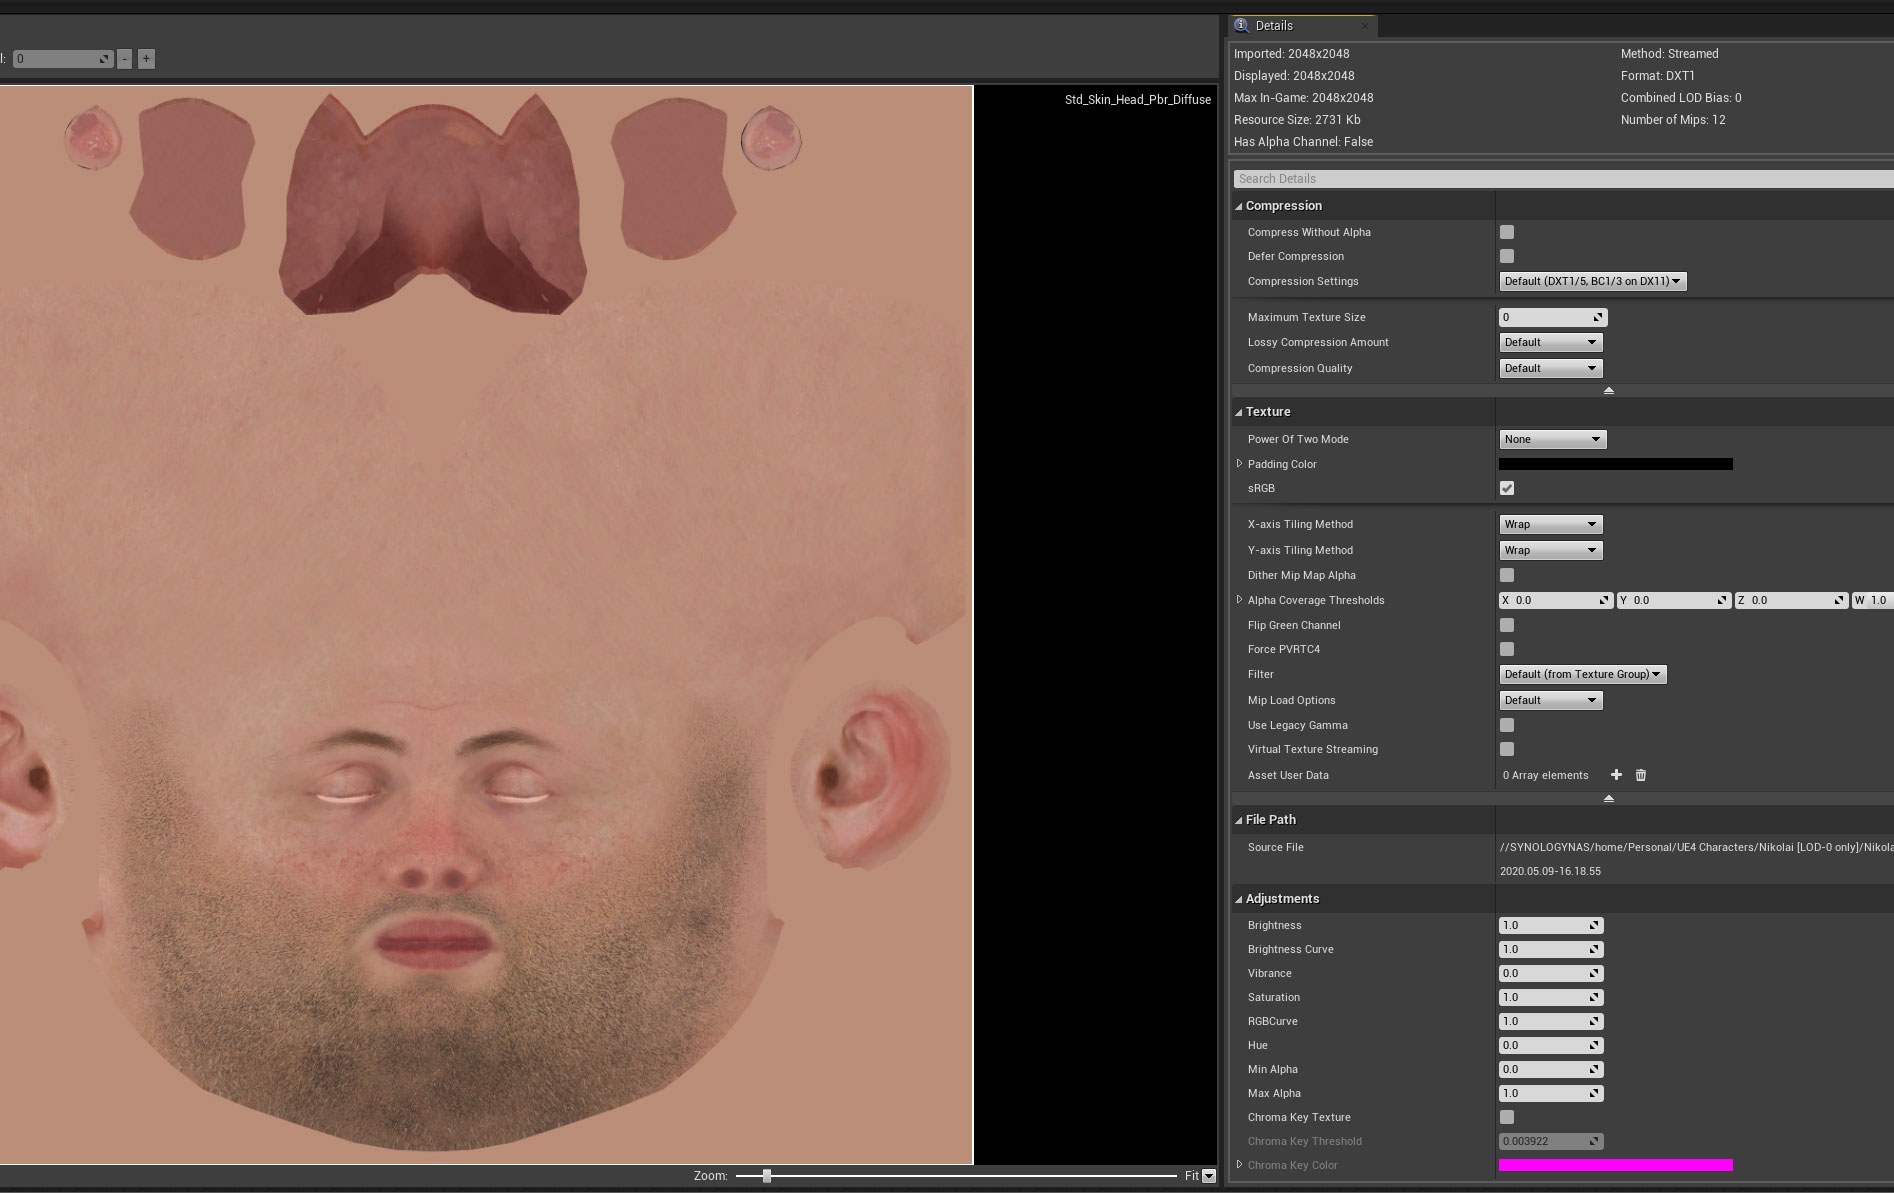
Task: Click the Hue value field
Action: click(x=1550, y=1045)
